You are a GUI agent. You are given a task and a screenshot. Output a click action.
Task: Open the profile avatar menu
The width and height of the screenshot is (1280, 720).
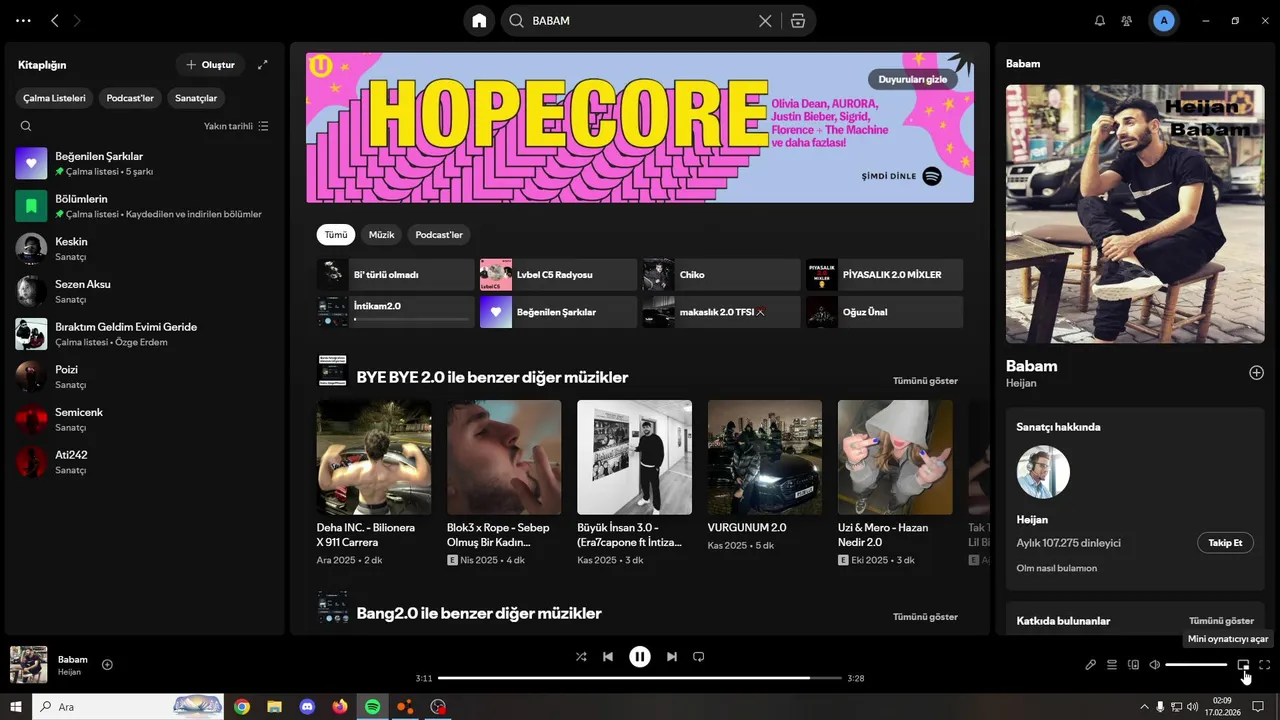tap(1163, 20)
